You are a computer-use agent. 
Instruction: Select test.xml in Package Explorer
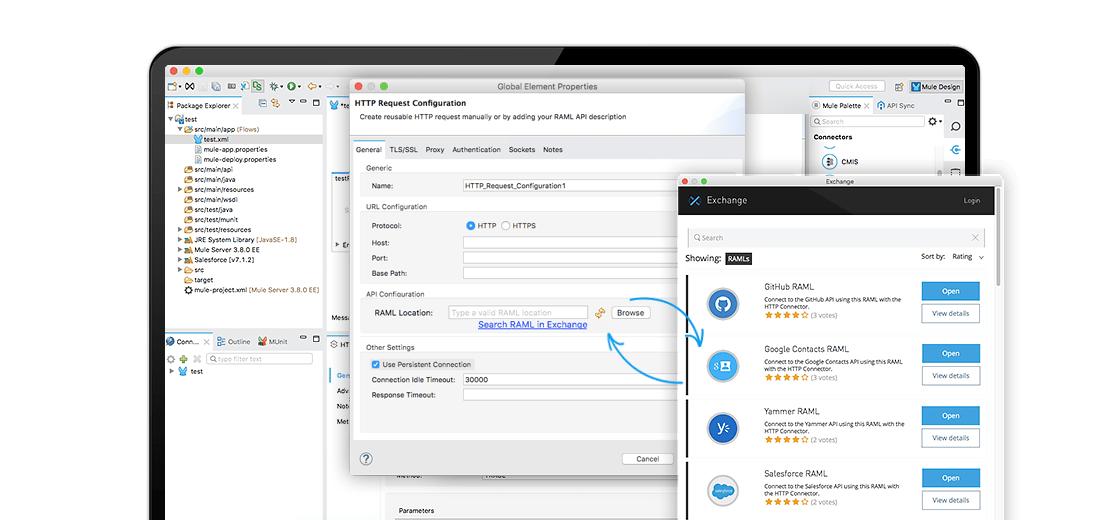click(x=214, y=139)
